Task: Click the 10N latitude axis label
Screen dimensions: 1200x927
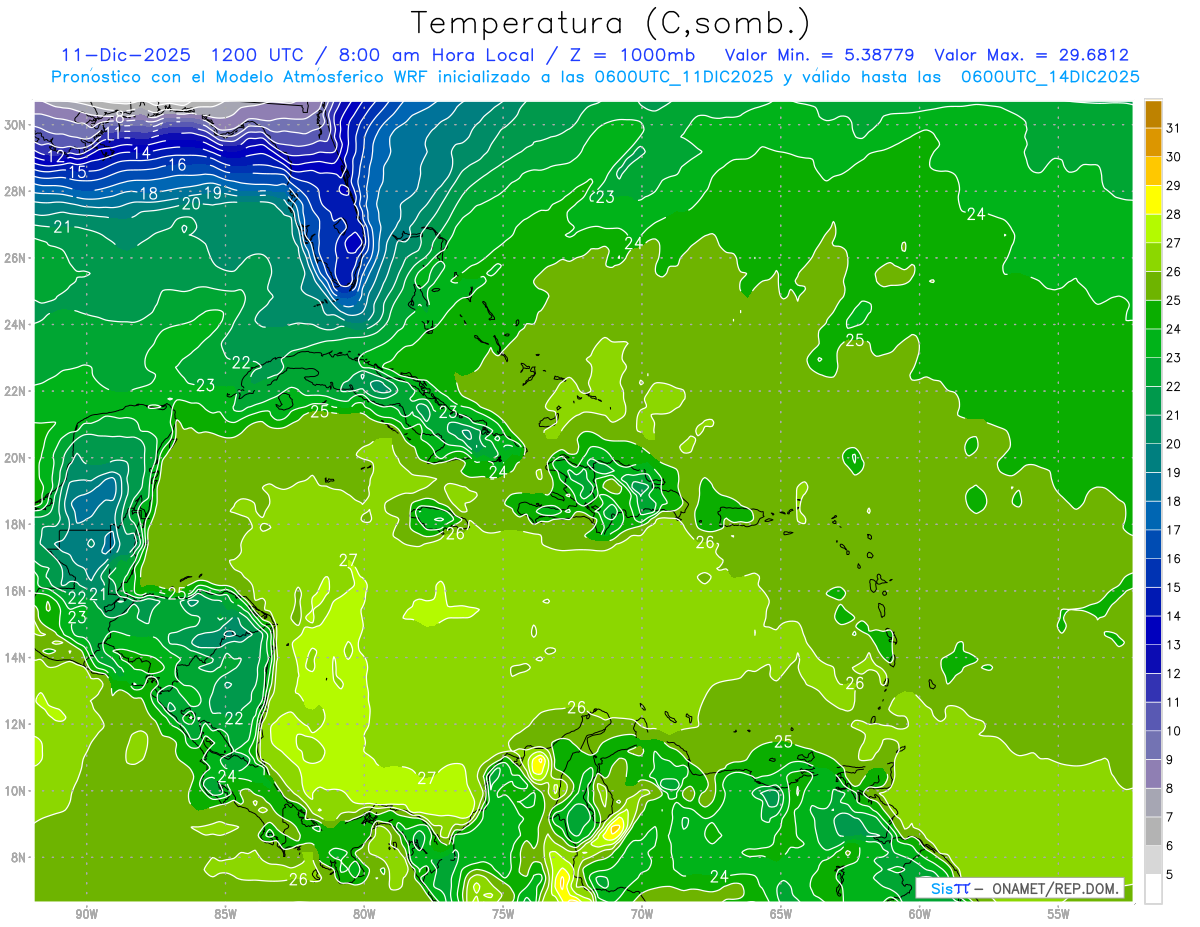Action: tap(16, 791)
